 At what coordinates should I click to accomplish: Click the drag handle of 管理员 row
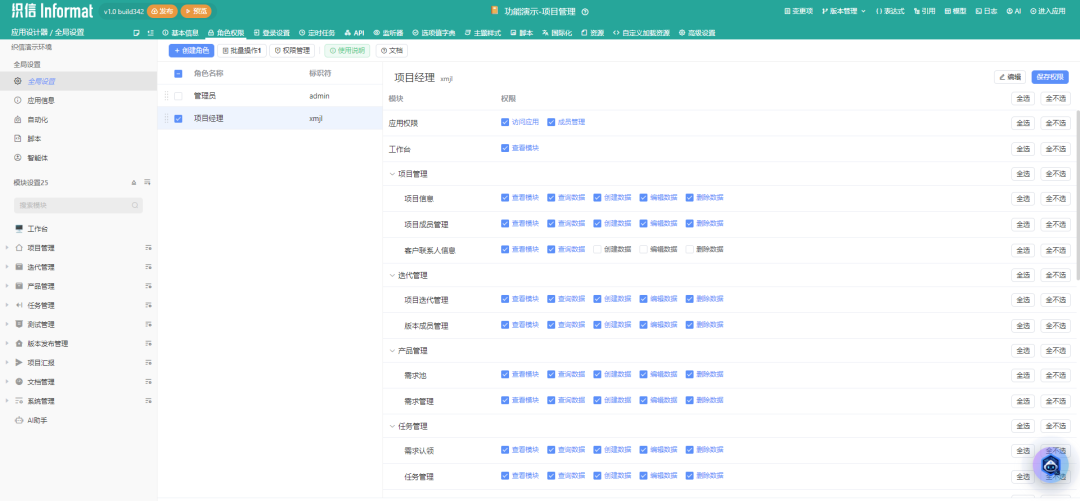click(166, 96)
